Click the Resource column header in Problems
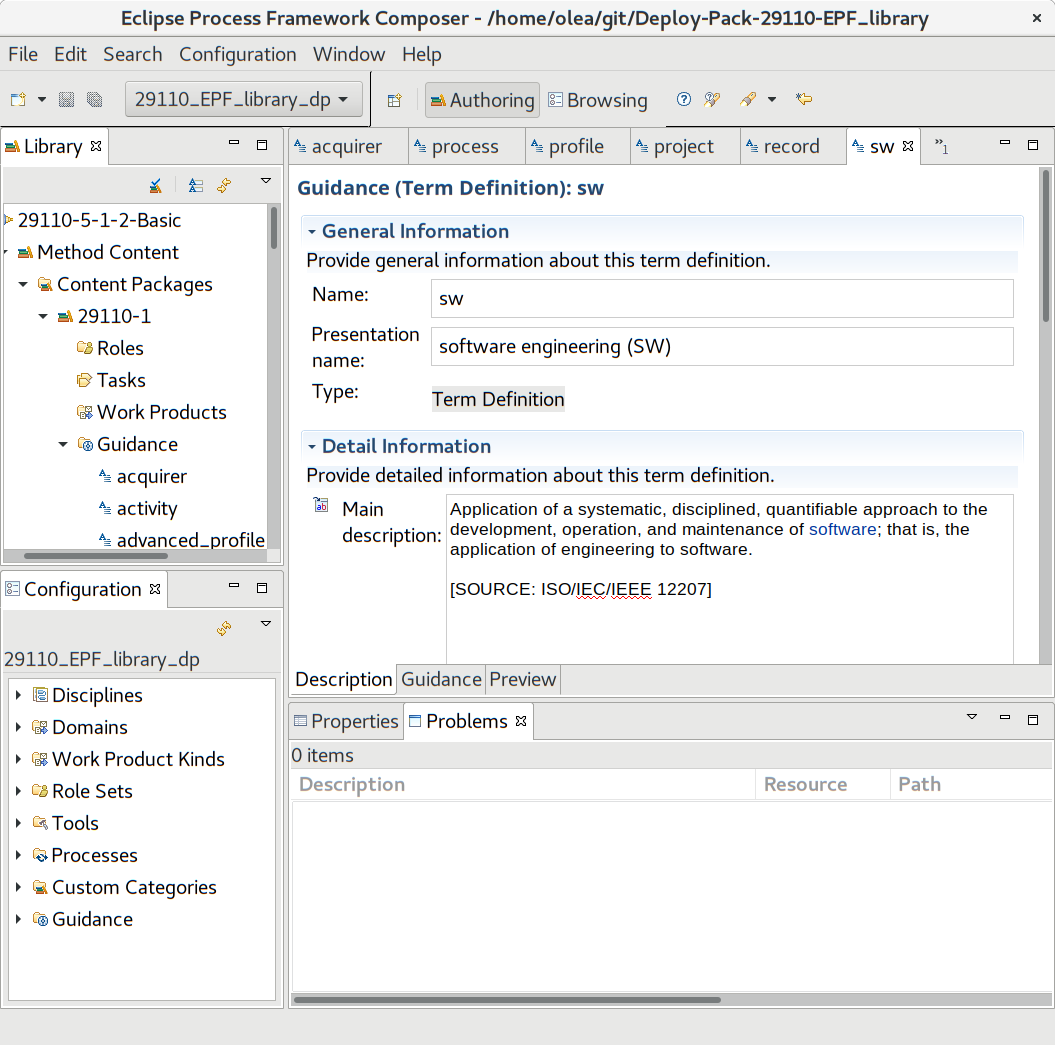Image resolution: width=1055 pixels, height=1045 pixels. [x=823, y=785]
